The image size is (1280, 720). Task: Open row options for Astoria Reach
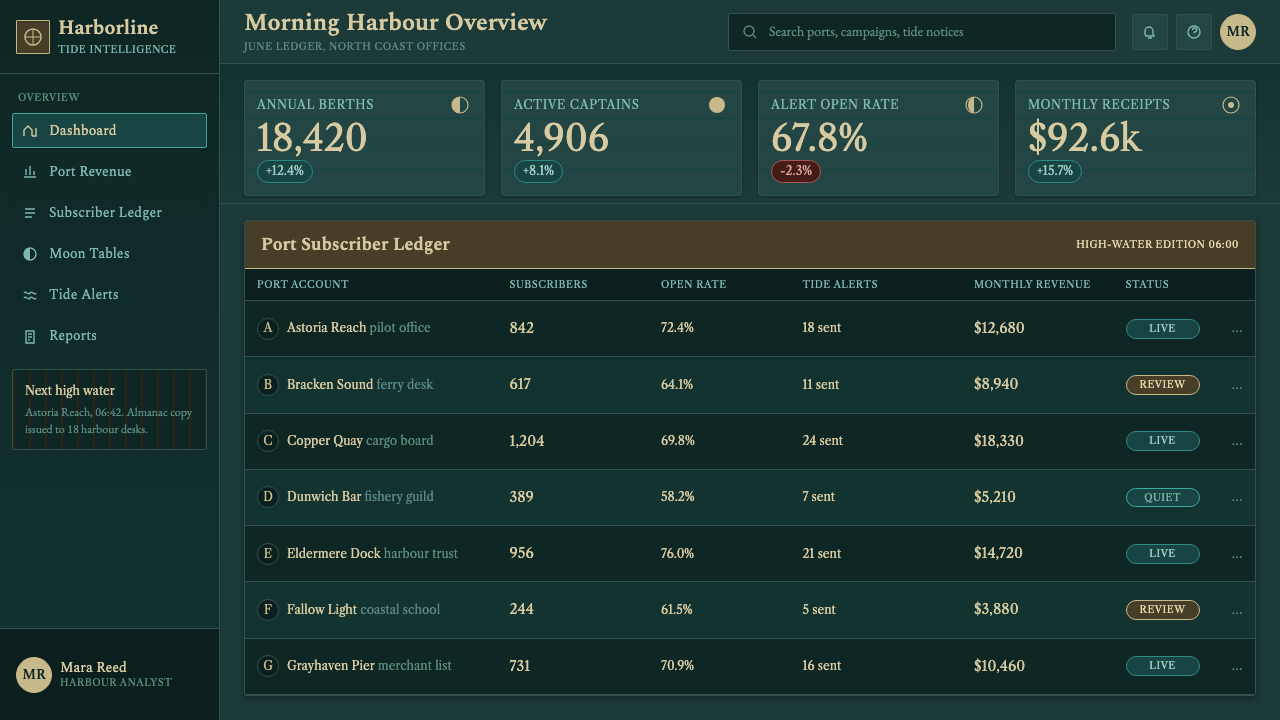click(1237, 329)
